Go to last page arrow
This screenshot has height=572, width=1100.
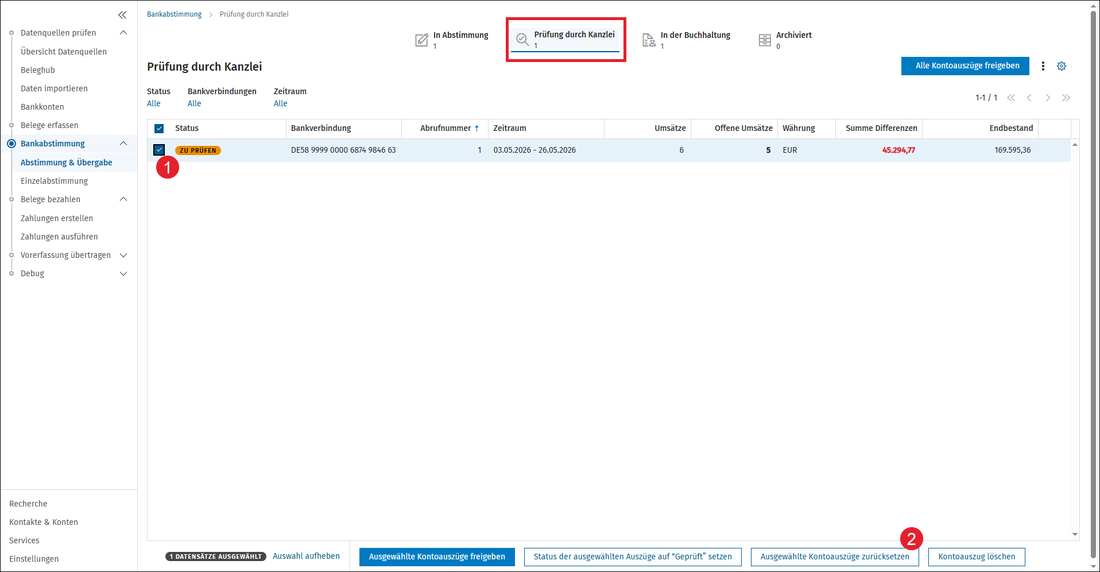tap(1066, 98)
